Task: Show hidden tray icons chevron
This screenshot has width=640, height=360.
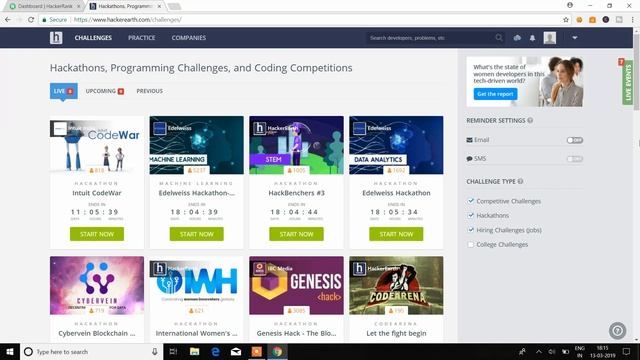Action: point(539,351)
